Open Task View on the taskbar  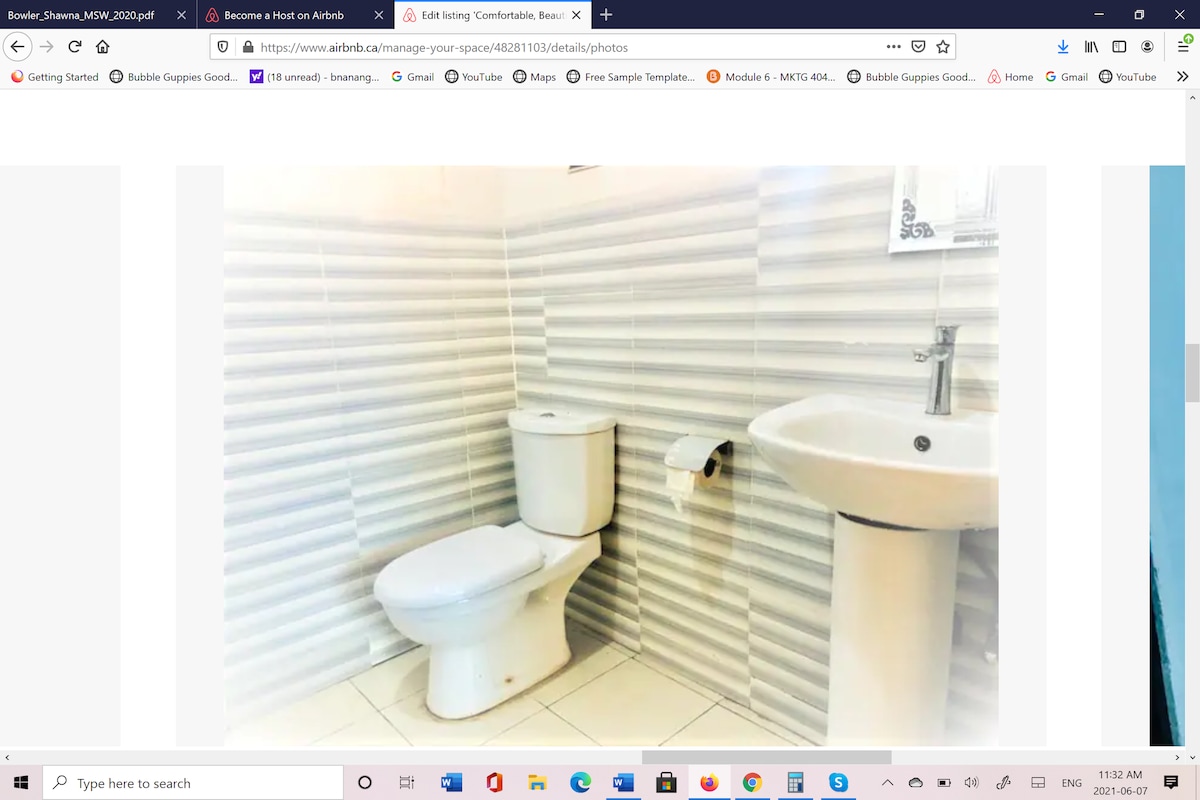pos(407,783)
